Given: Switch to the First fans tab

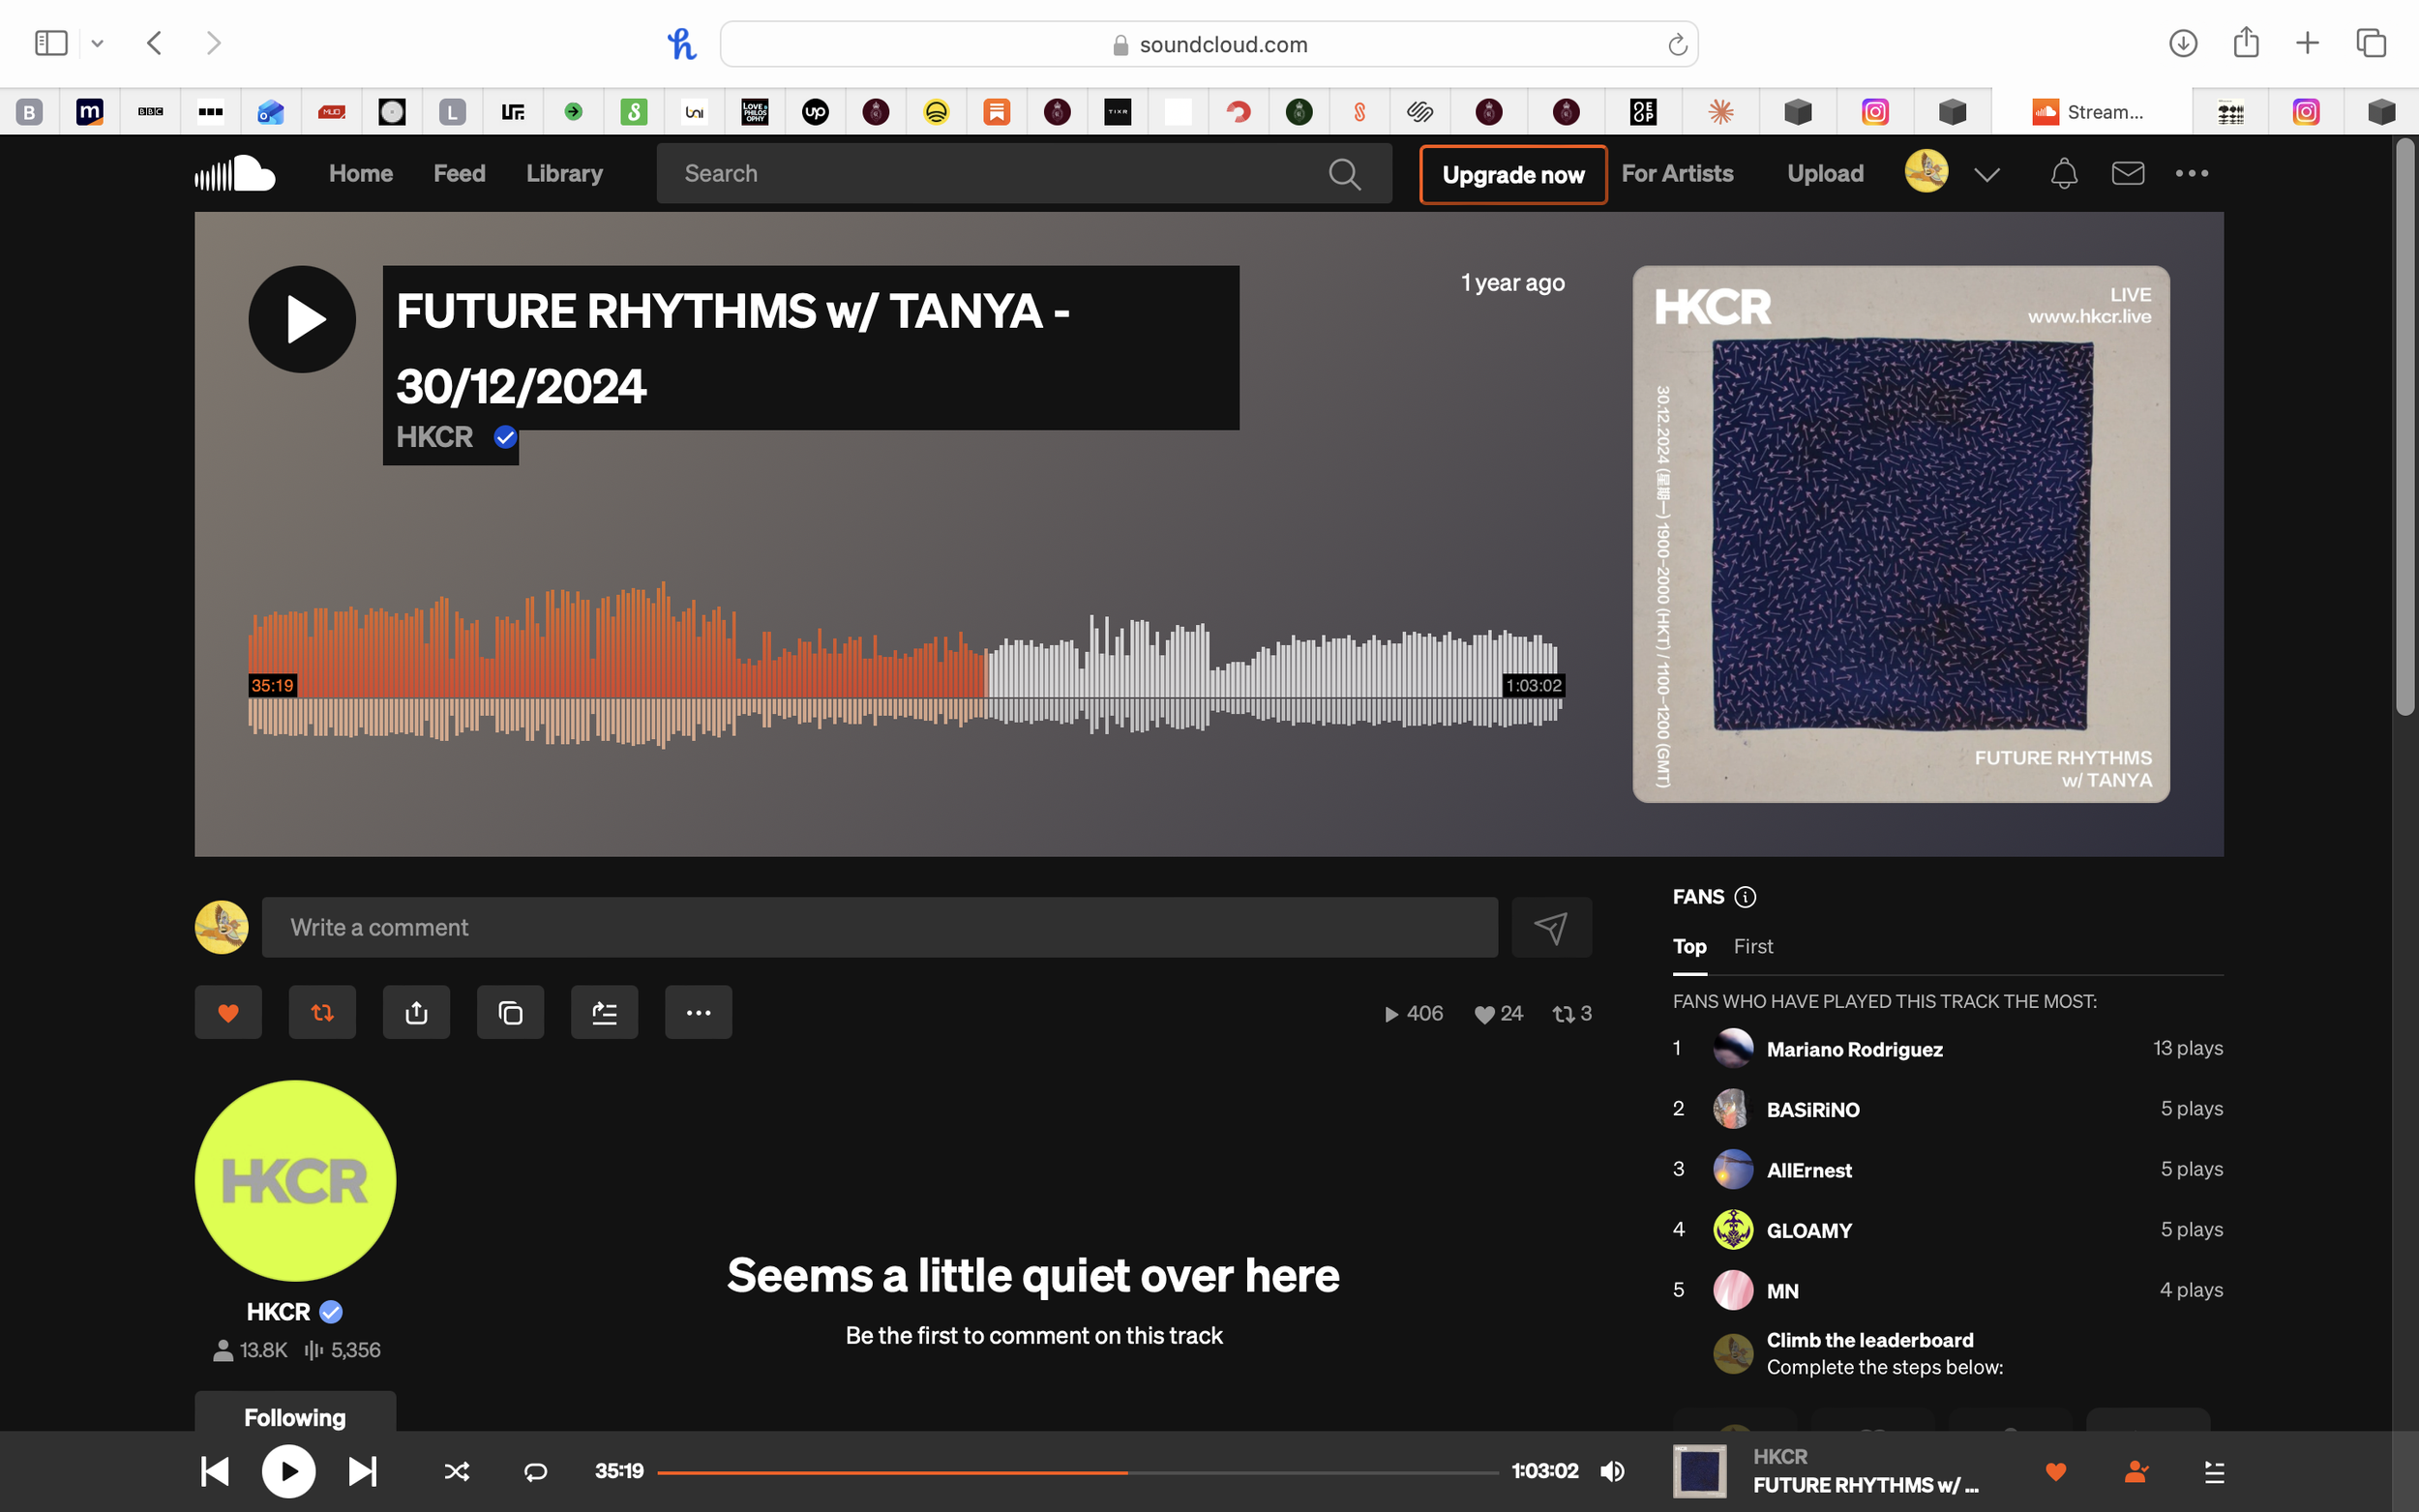Looking at the screenshot, I should click(x=1752, y=946).
